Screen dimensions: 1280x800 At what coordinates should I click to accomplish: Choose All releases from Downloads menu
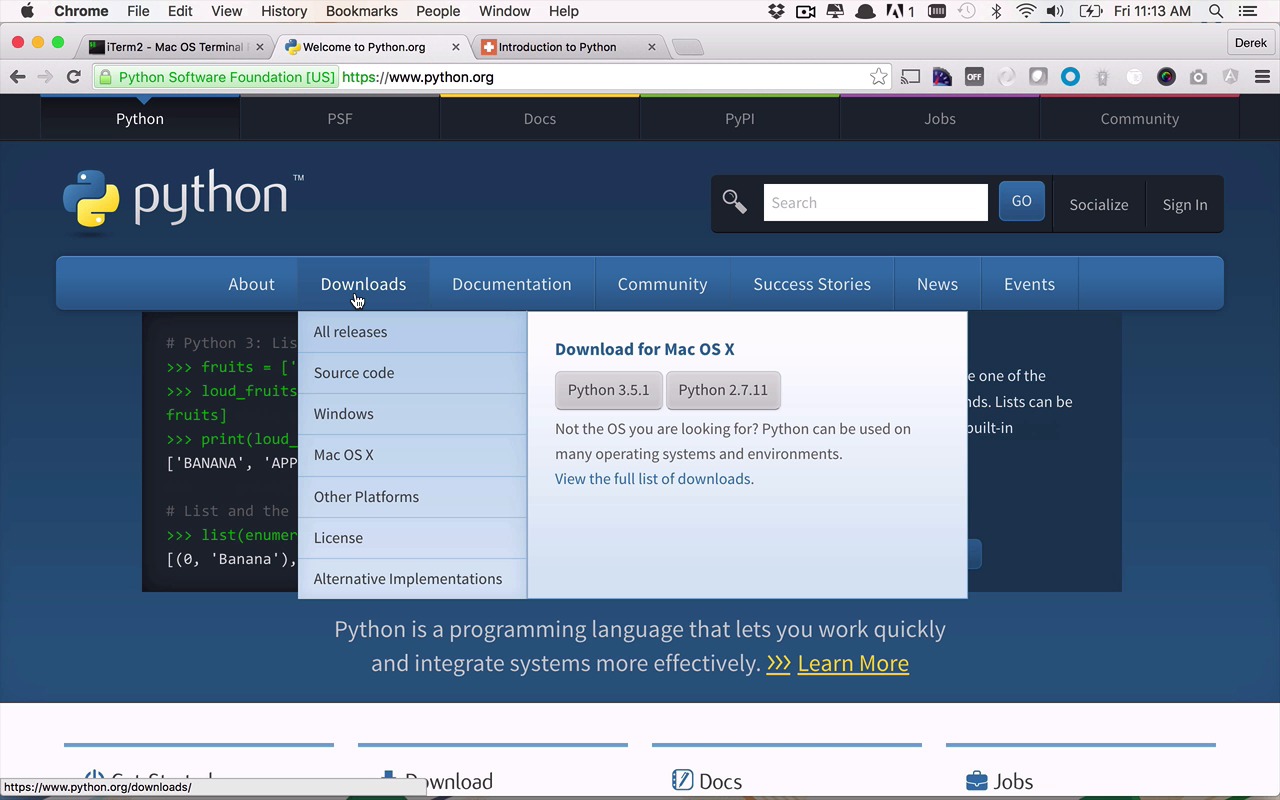[412, 332]
